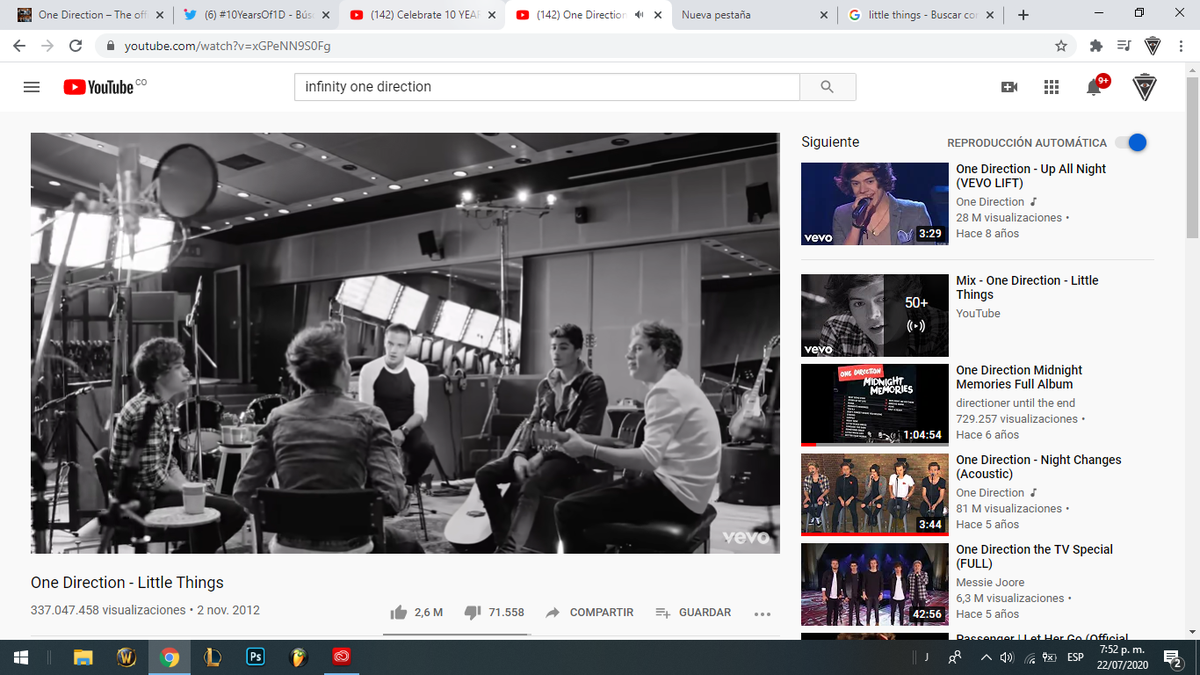Open Chrome from the taskbar
1200x675 pixels.
(170, 658)
